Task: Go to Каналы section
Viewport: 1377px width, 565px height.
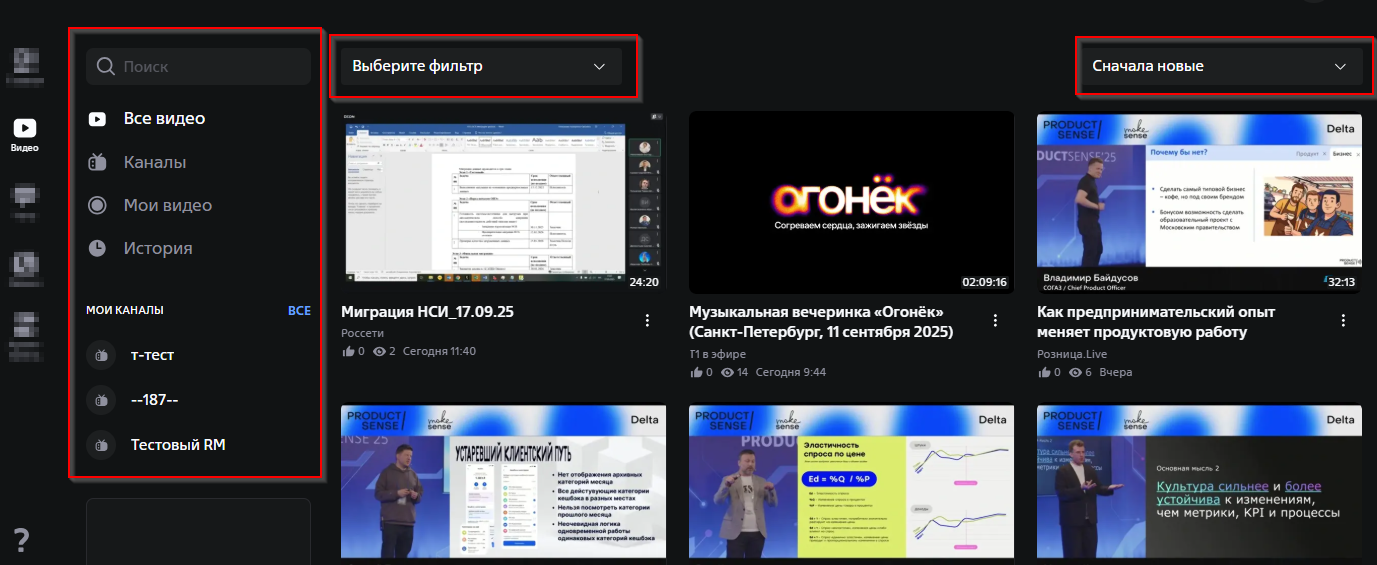Action: click(155, 162)
